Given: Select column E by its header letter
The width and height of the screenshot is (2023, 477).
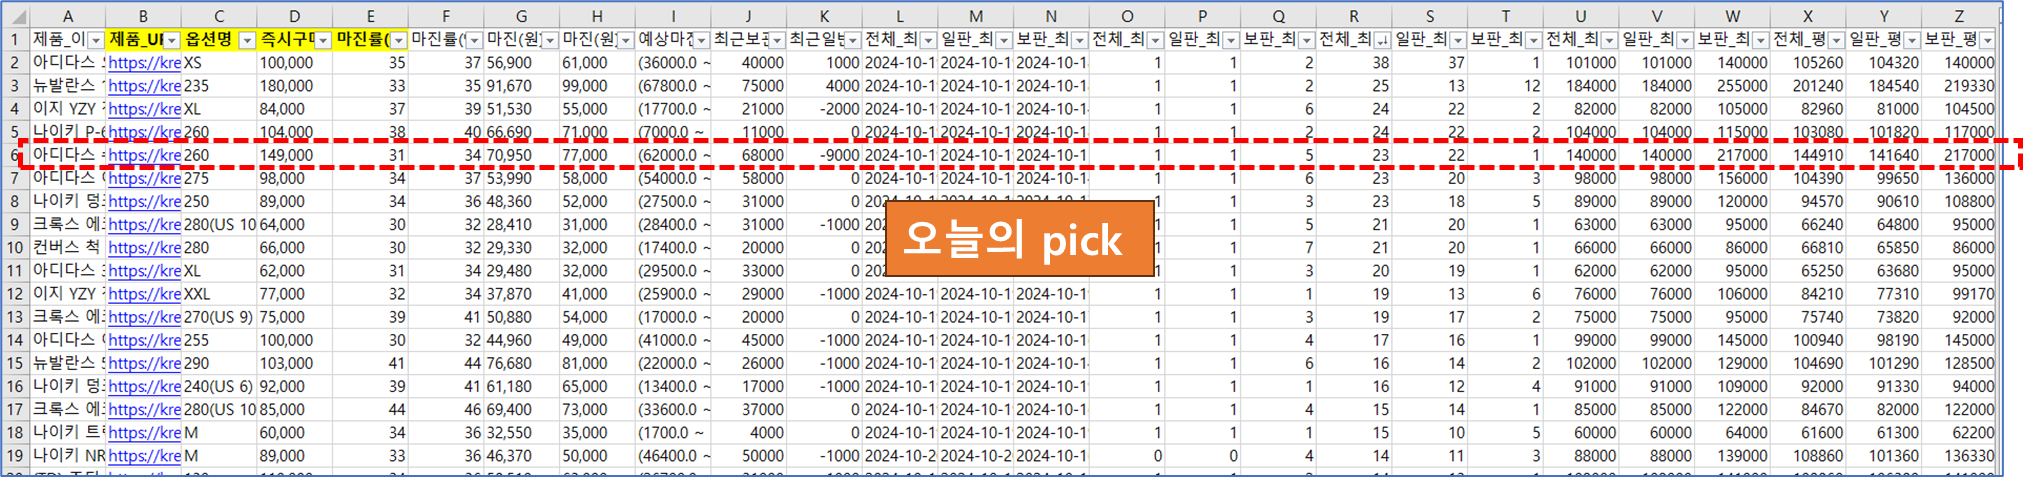Looking at the screenshot, I should tap(370, 17).
